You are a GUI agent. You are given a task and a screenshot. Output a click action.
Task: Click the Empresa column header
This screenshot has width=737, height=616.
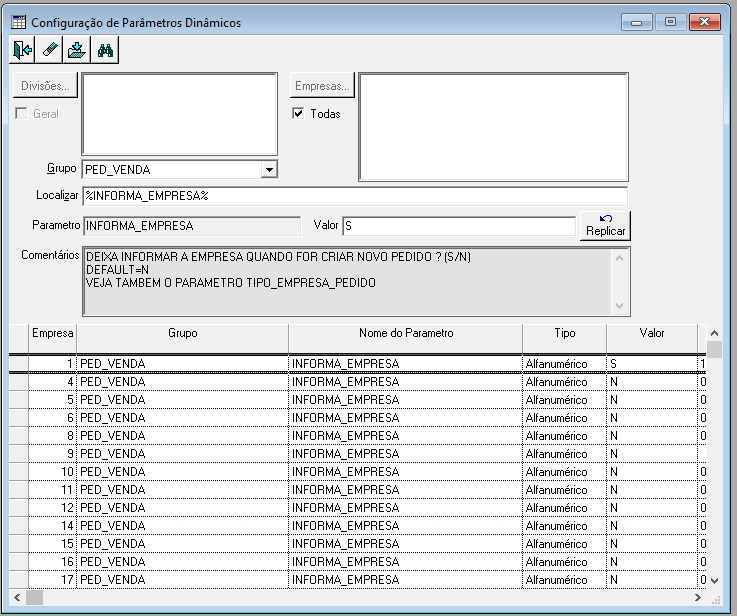coord(52,338)
